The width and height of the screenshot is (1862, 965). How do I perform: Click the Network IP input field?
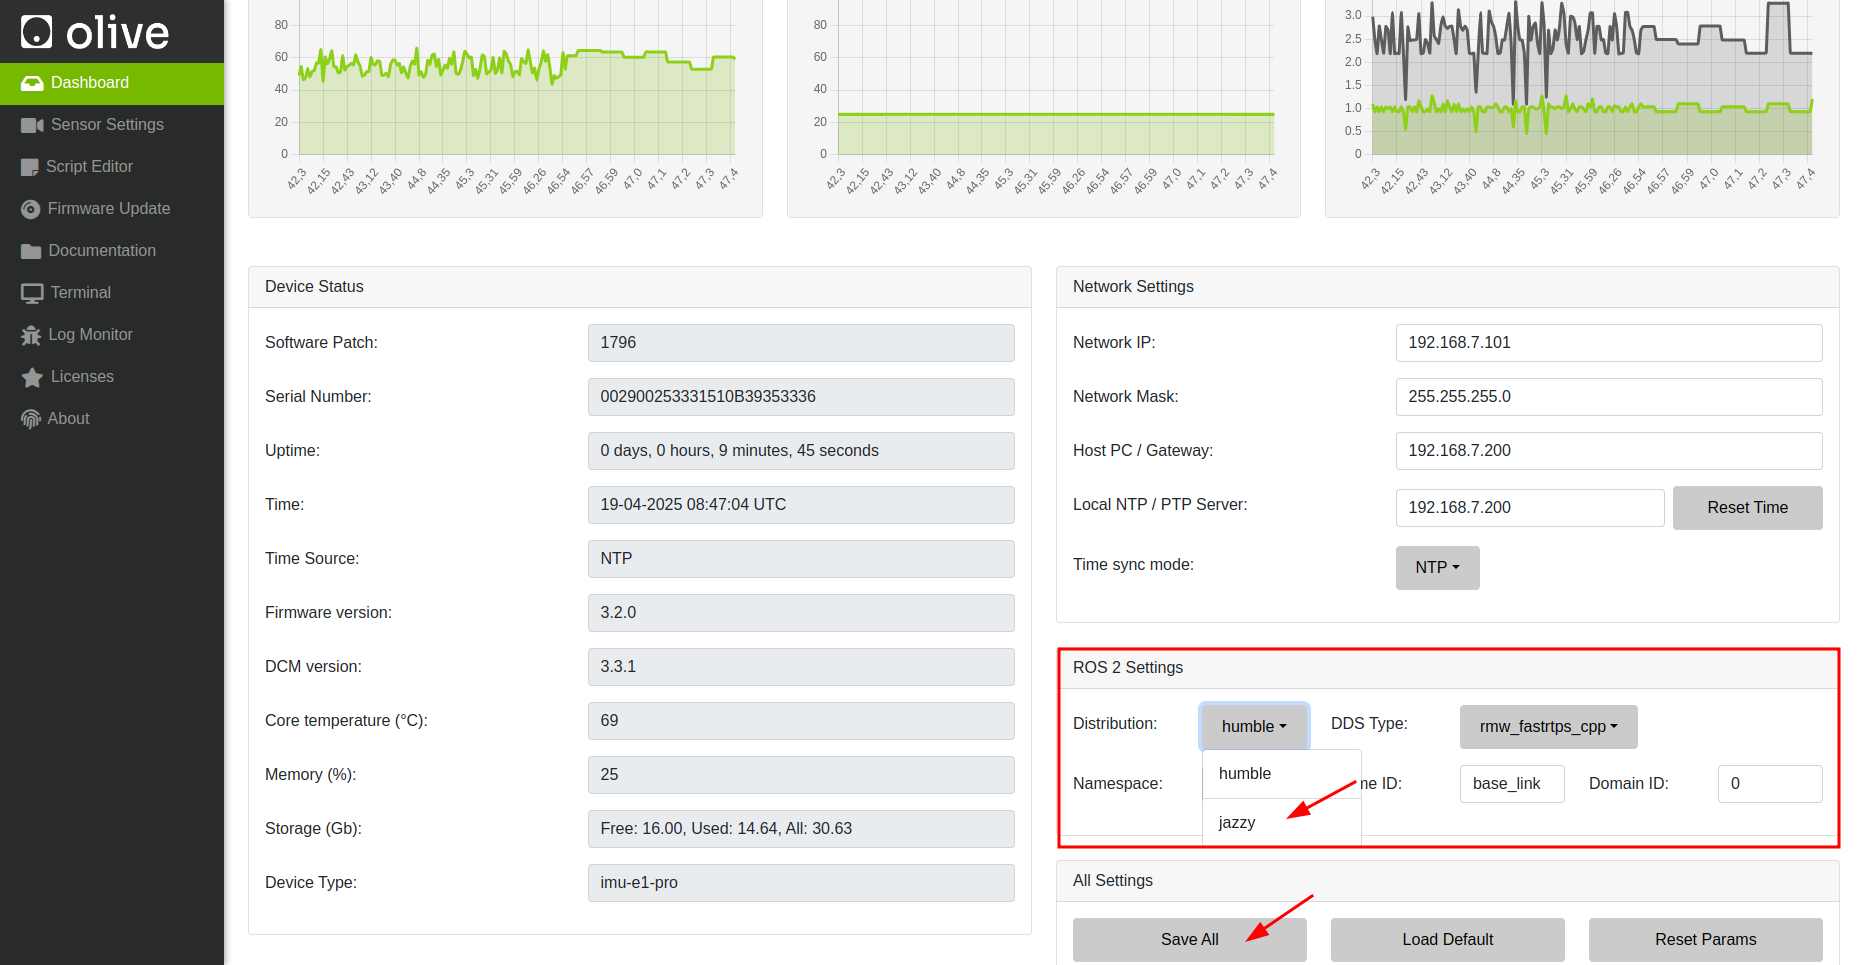(1608, 343)
